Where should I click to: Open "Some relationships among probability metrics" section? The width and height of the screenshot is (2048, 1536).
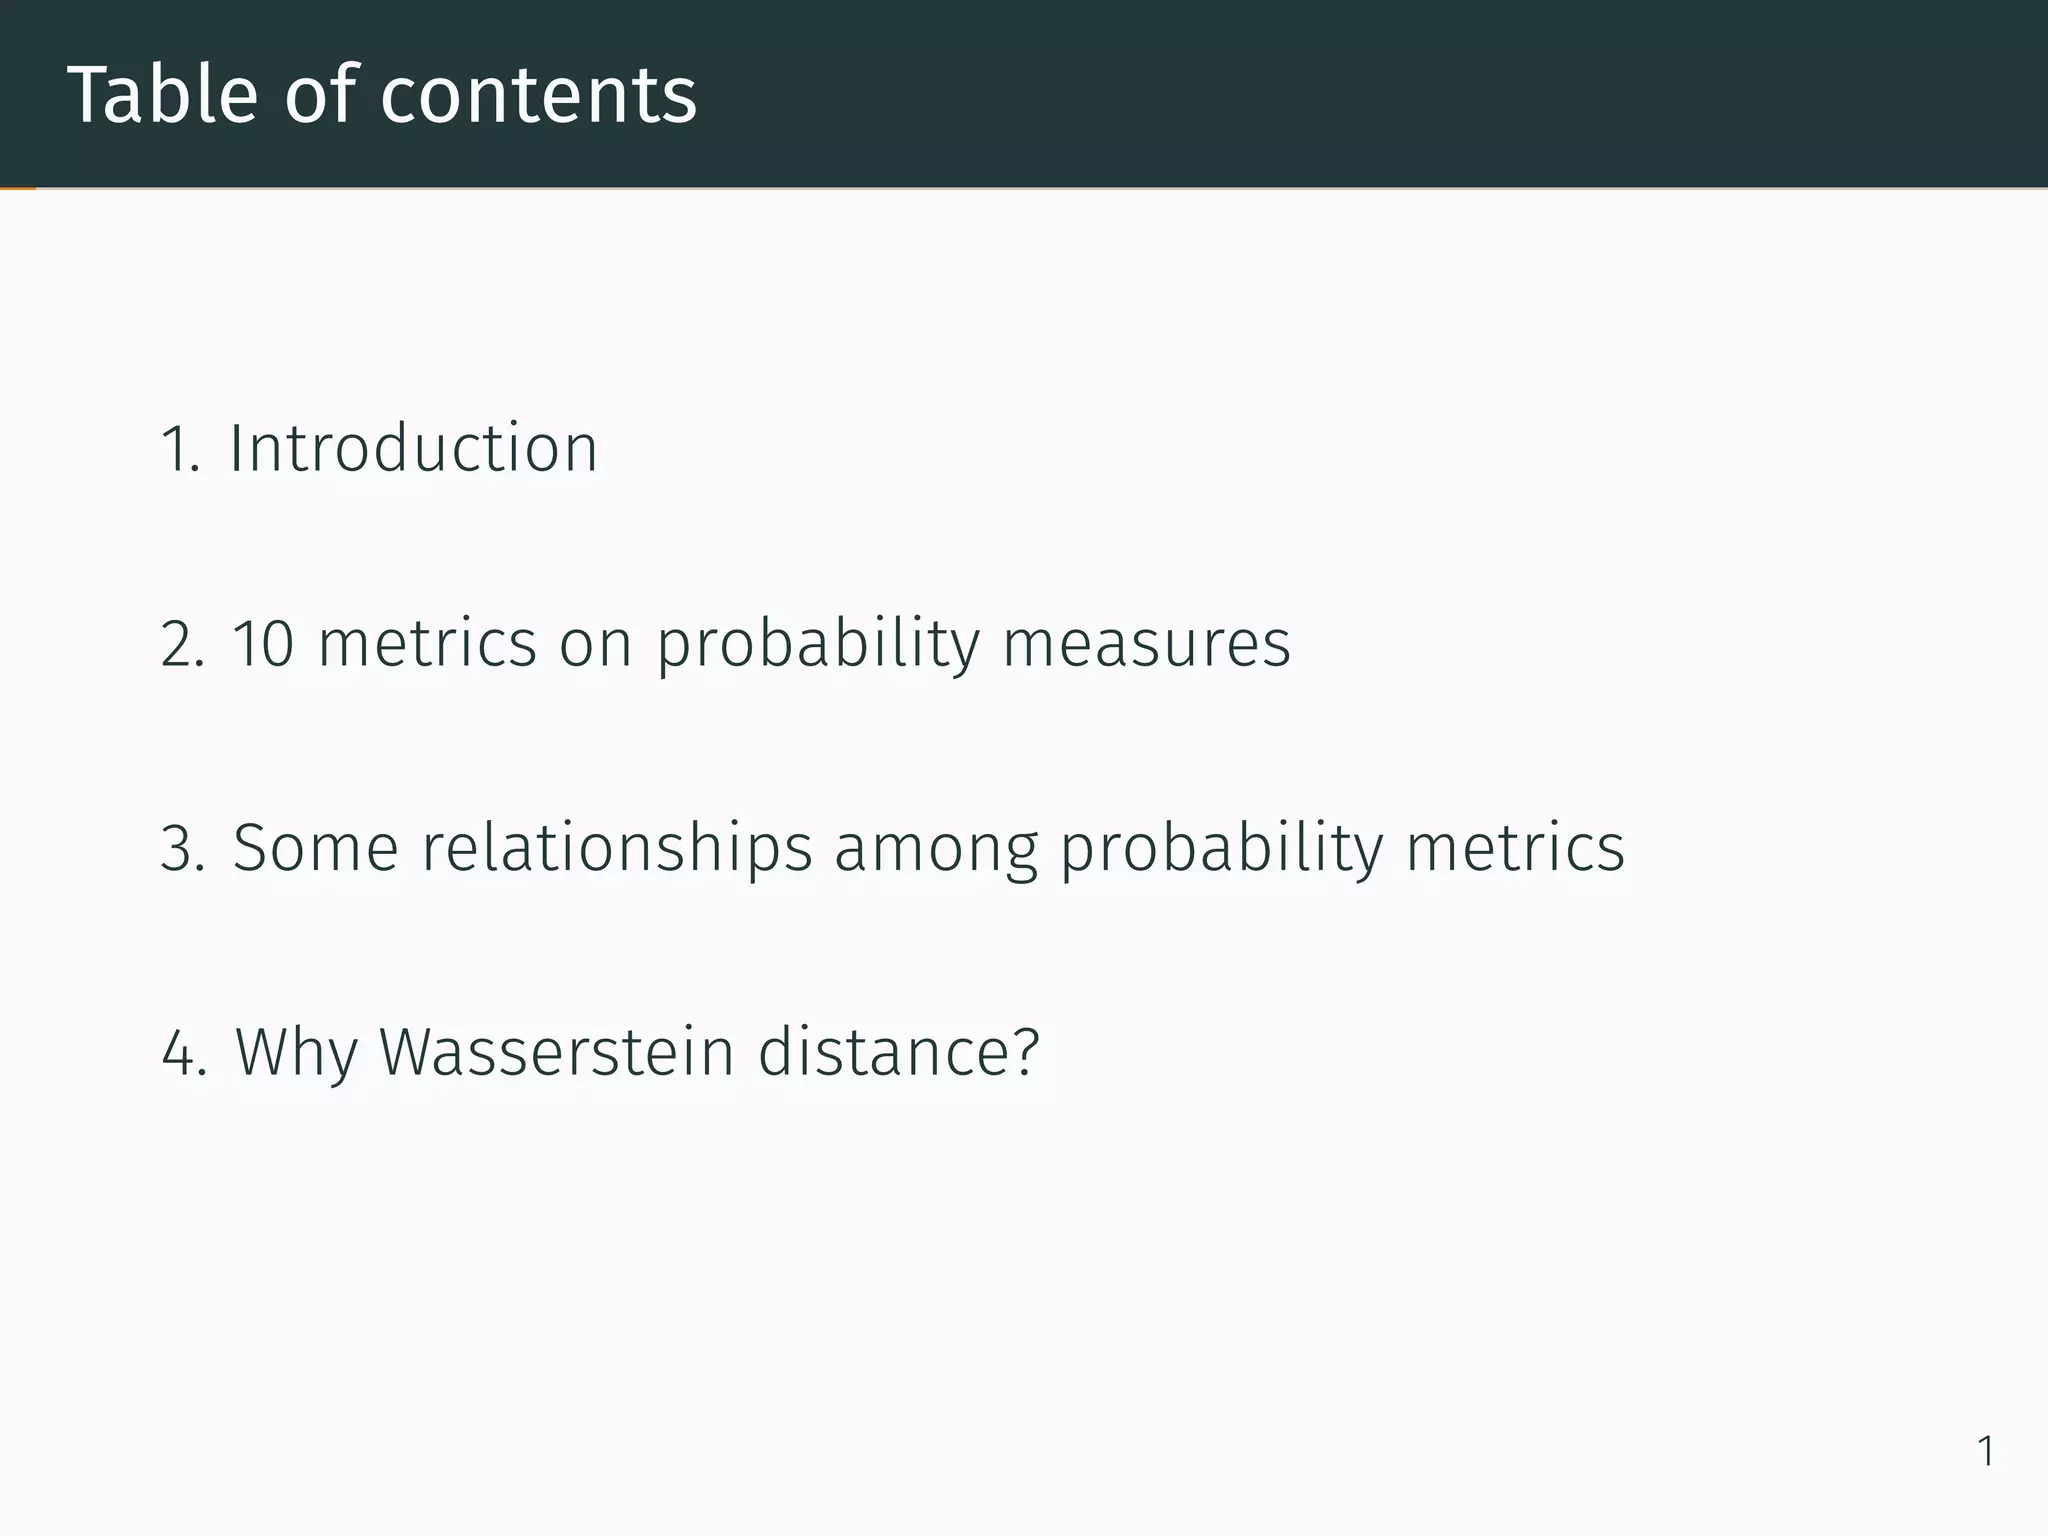tap(928, 848)
